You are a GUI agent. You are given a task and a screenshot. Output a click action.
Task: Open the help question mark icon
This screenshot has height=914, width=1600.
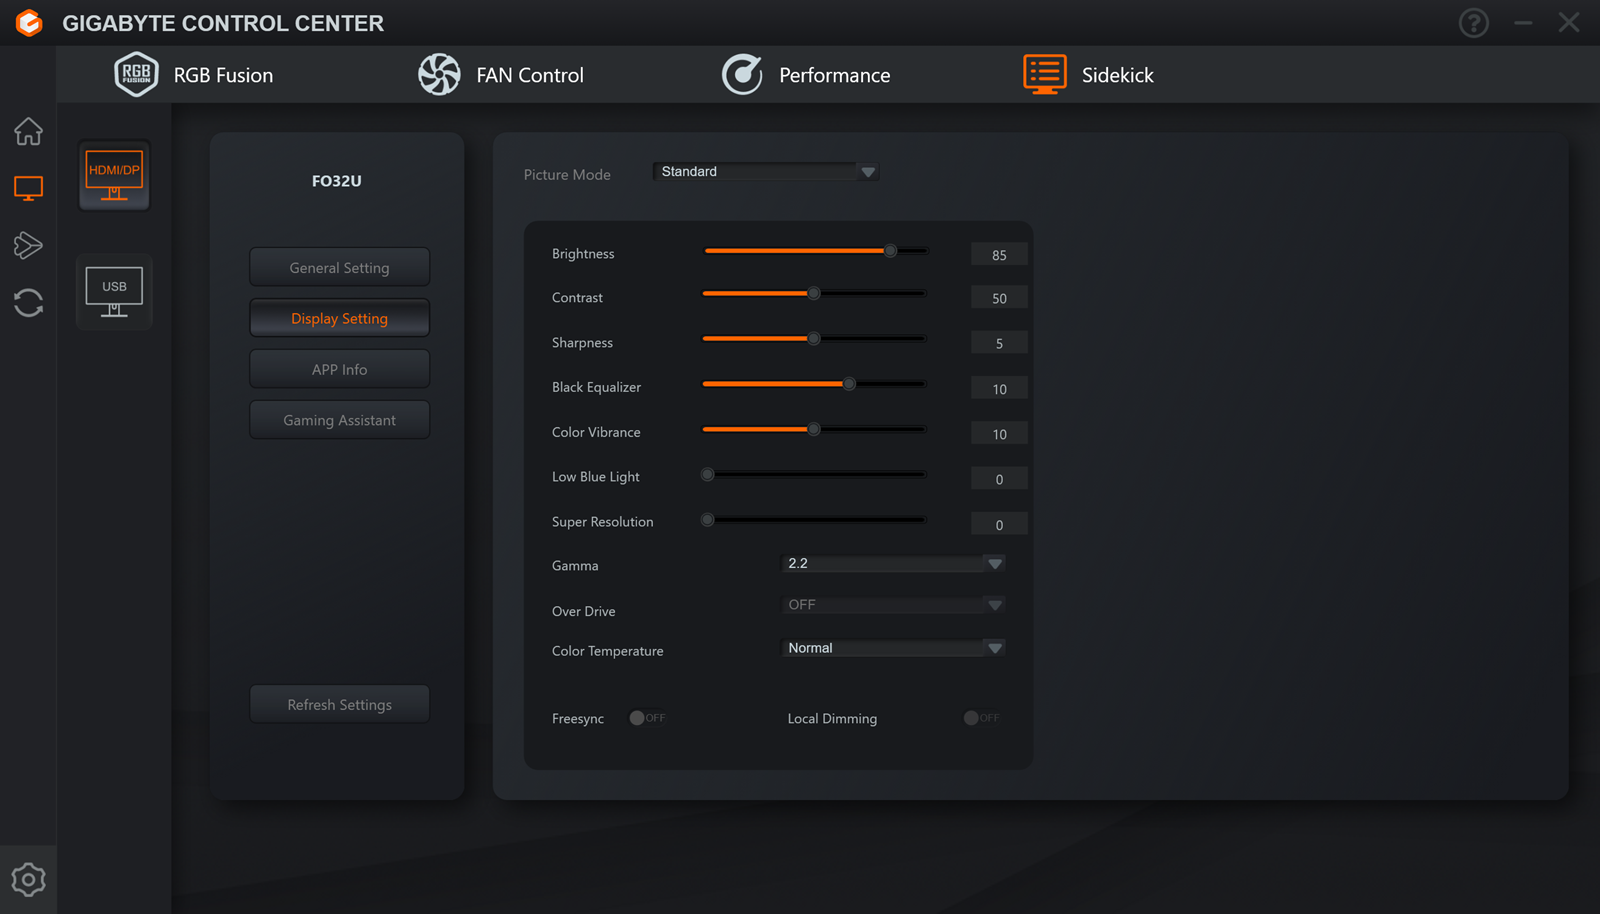[1473, 22]
